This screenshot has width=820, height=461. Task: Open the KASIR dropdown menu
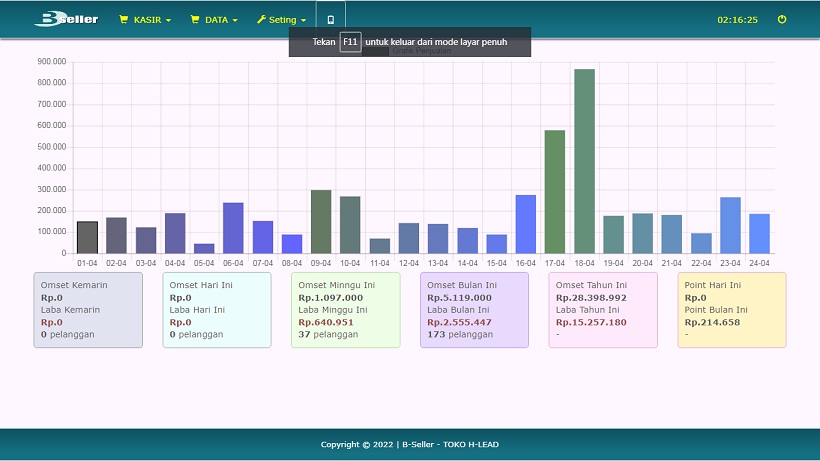[x=146, y=19]
